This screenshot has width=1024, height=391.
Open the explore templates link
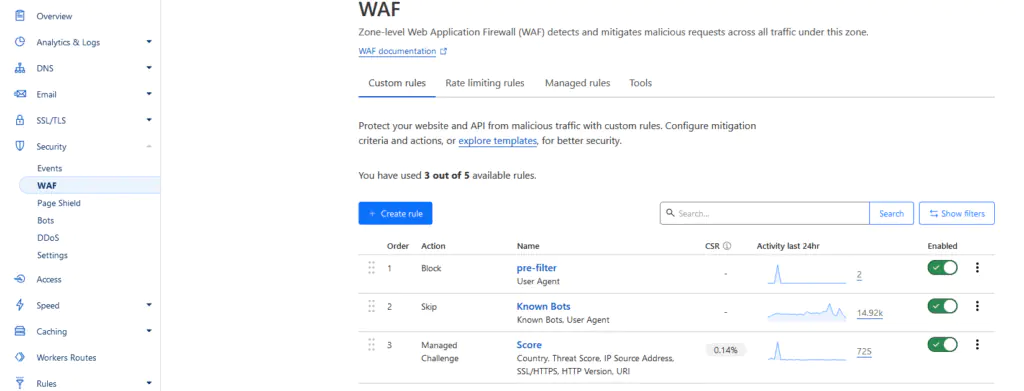pos(498,141)
